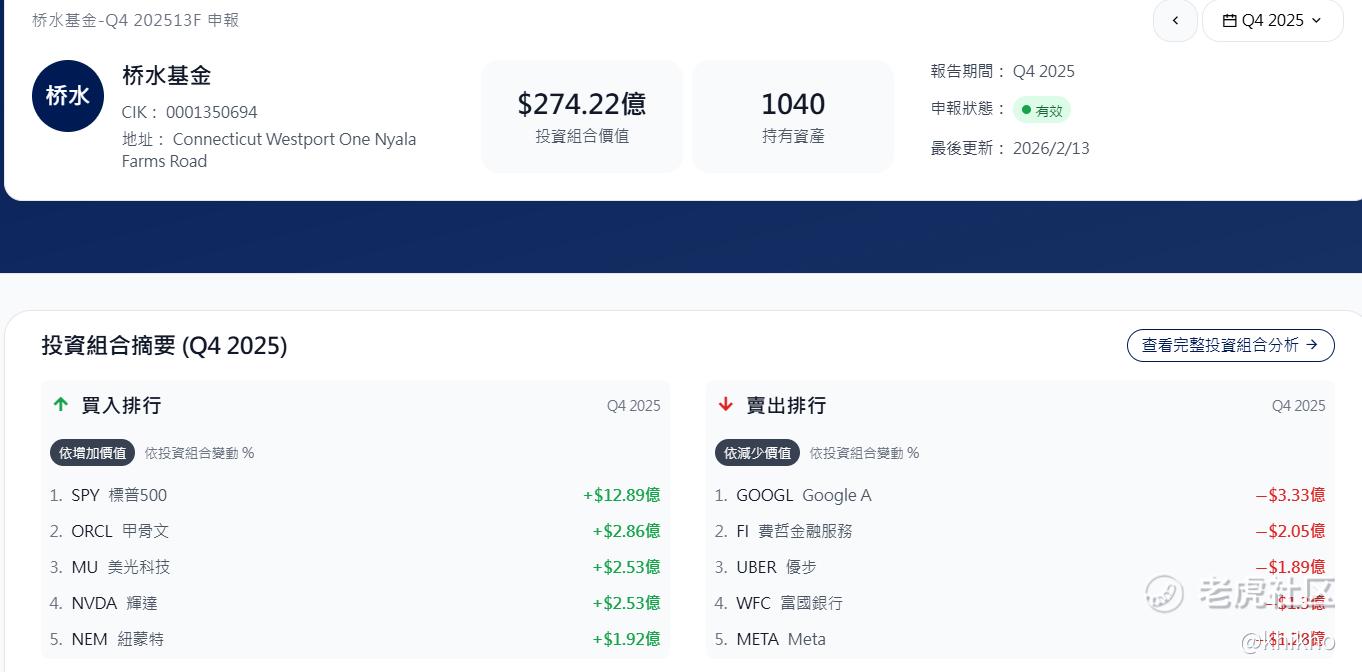
Task: Click the 有效 filing status badge
Action: point(1042,110)
